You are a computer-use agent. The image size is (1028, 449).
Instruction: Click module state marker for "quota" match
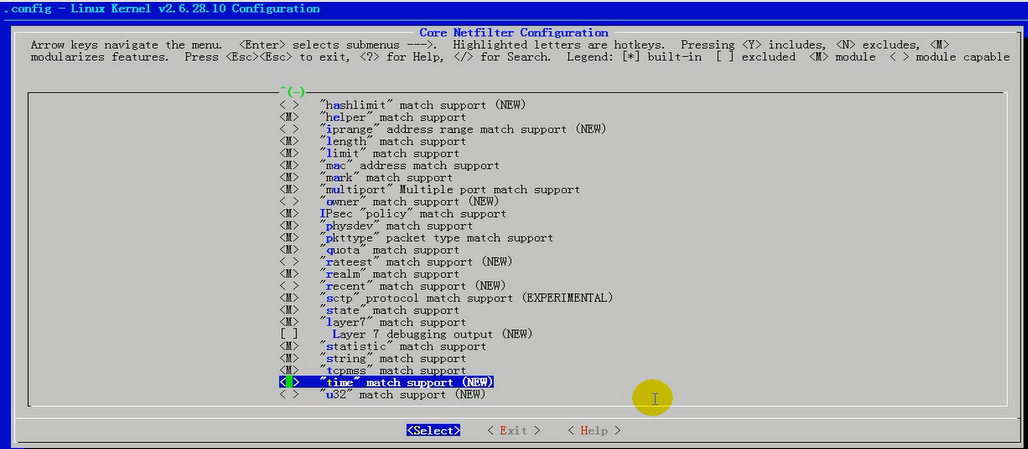[289, 250]
